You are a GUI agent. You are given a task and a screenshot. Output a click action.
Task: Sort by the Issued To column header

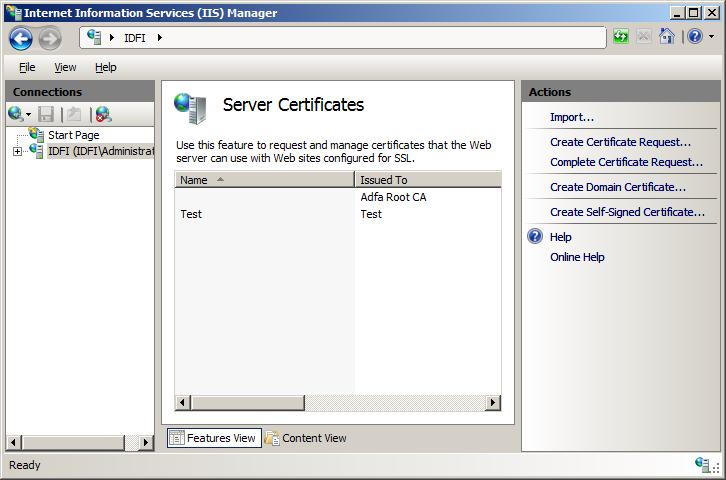pos(428,180)
